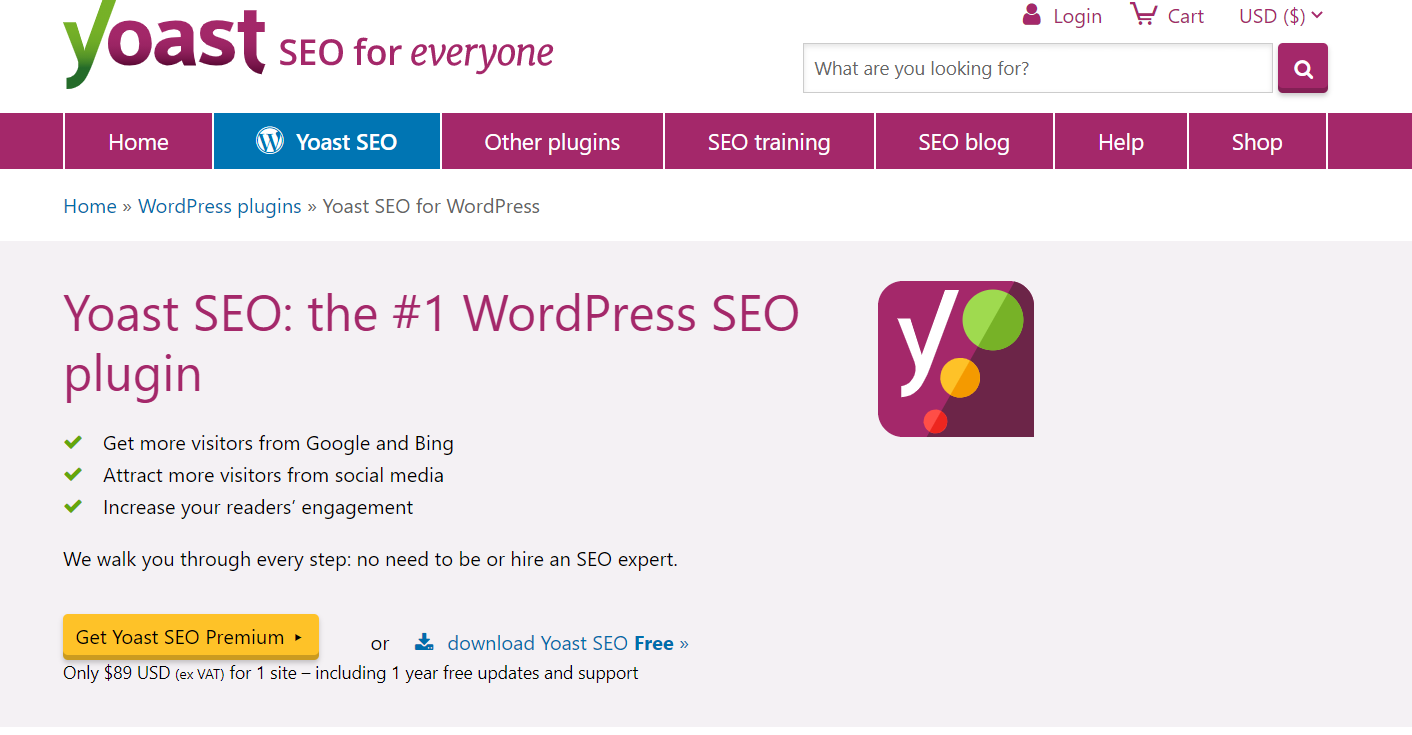Viewport: 1412px width, 735px height.
Task: Go to SEO training menu
Action: pos(769,141)
